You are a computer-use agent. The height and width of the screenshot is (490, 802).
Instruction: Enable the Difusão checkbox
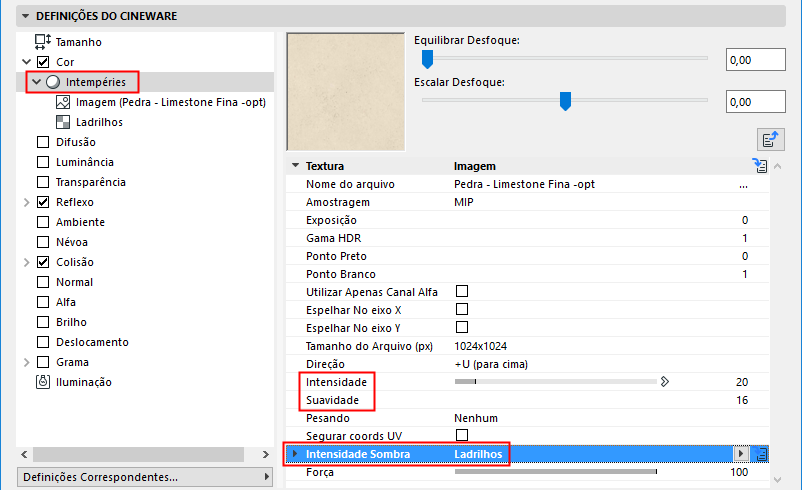(x=43, y=142)
